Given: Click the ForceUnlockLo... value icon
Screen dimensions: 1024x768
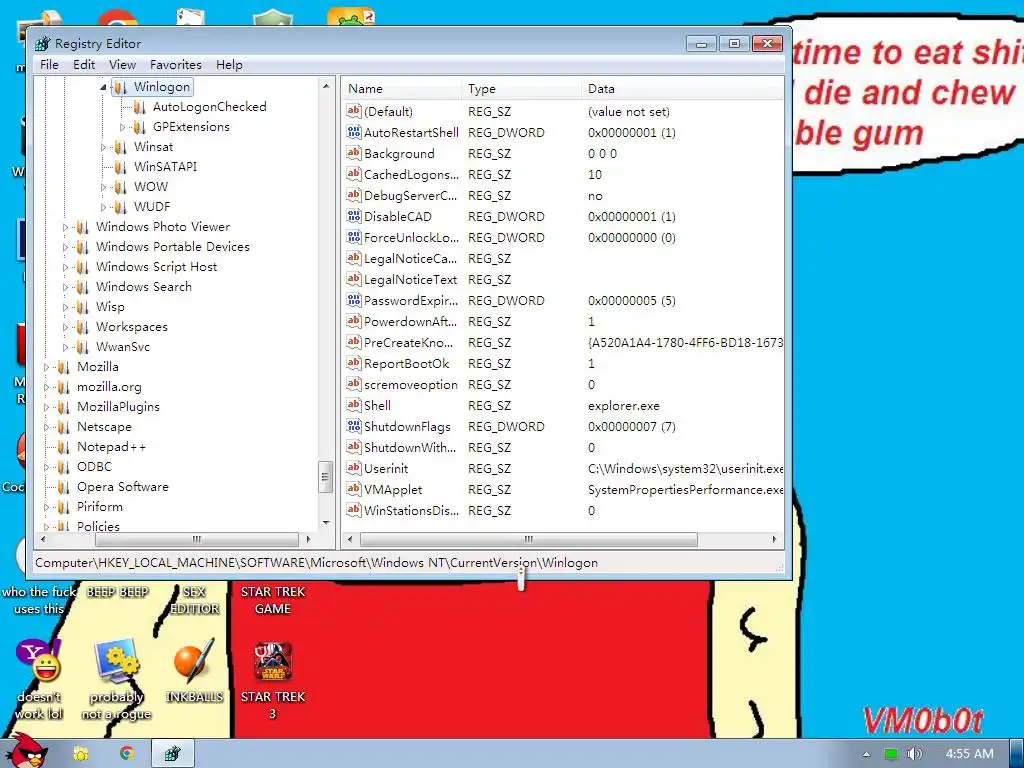Looking at the screenshot, I should point(353,237).
